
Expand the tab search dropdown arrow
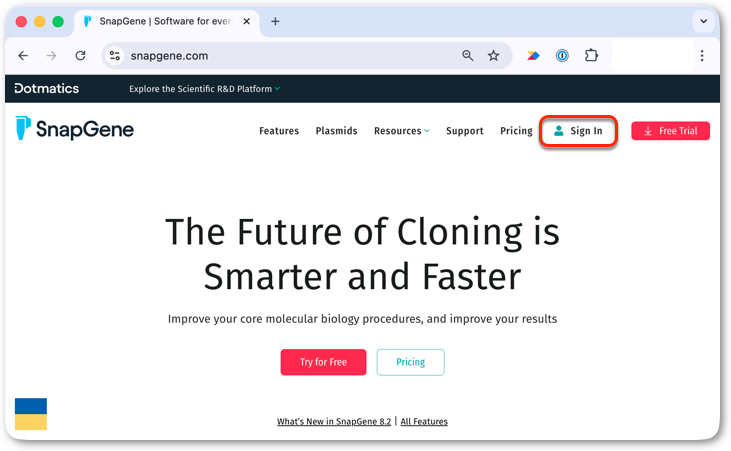[x=703, y=21]
